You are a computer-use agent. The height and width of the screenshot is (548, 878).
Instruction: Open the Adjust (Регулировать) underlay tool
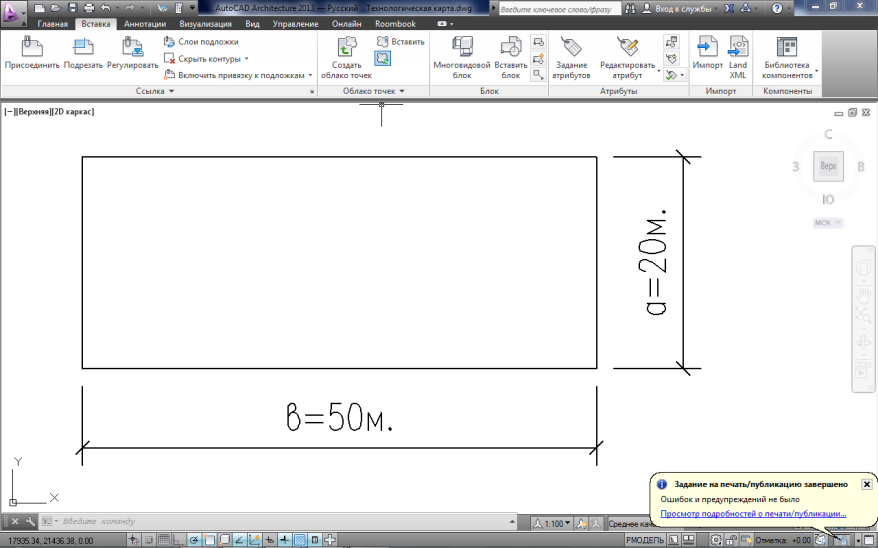[x=133, y=54]
